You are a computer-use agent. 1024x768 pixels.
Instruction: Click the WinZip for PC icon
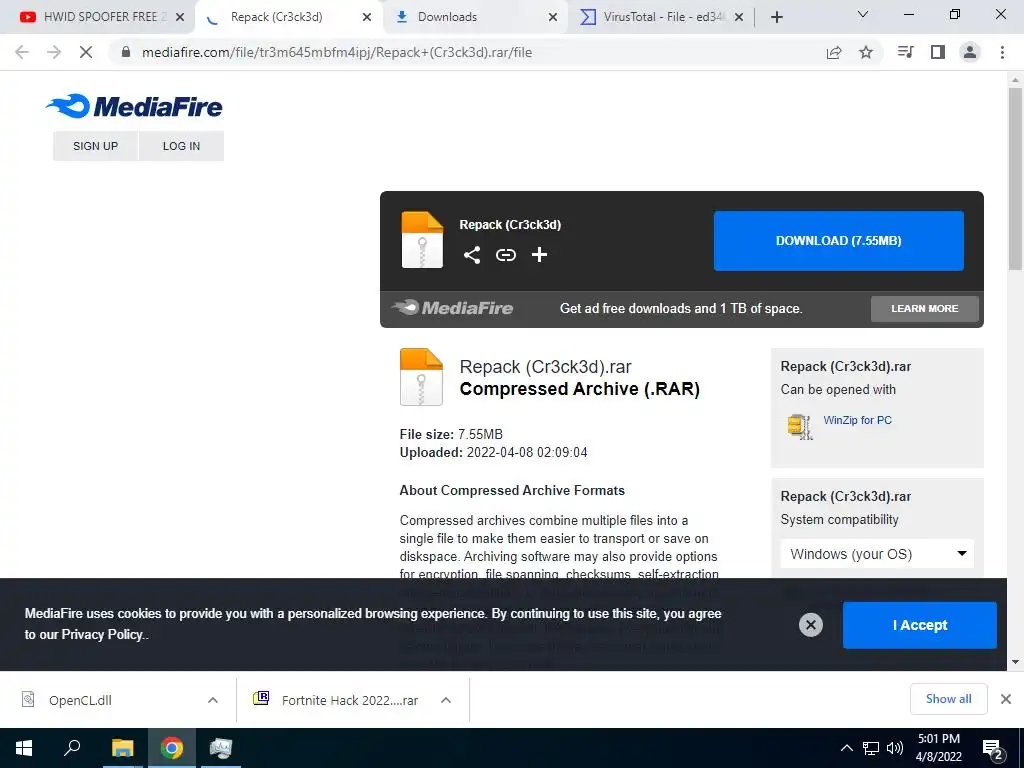coord(800,426)
